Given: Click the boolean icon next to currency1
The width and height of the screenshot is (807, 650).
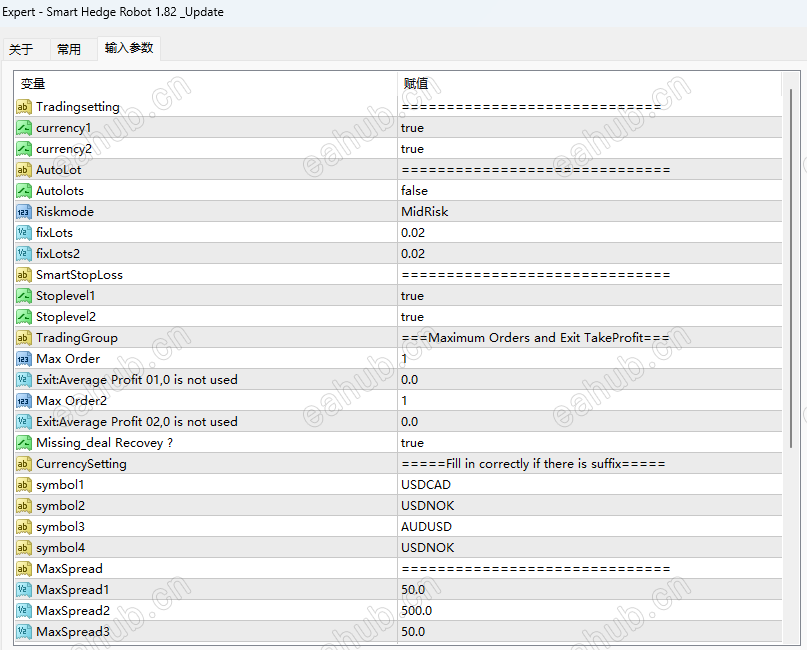Looking at the screenshot, I should (24, 128).
